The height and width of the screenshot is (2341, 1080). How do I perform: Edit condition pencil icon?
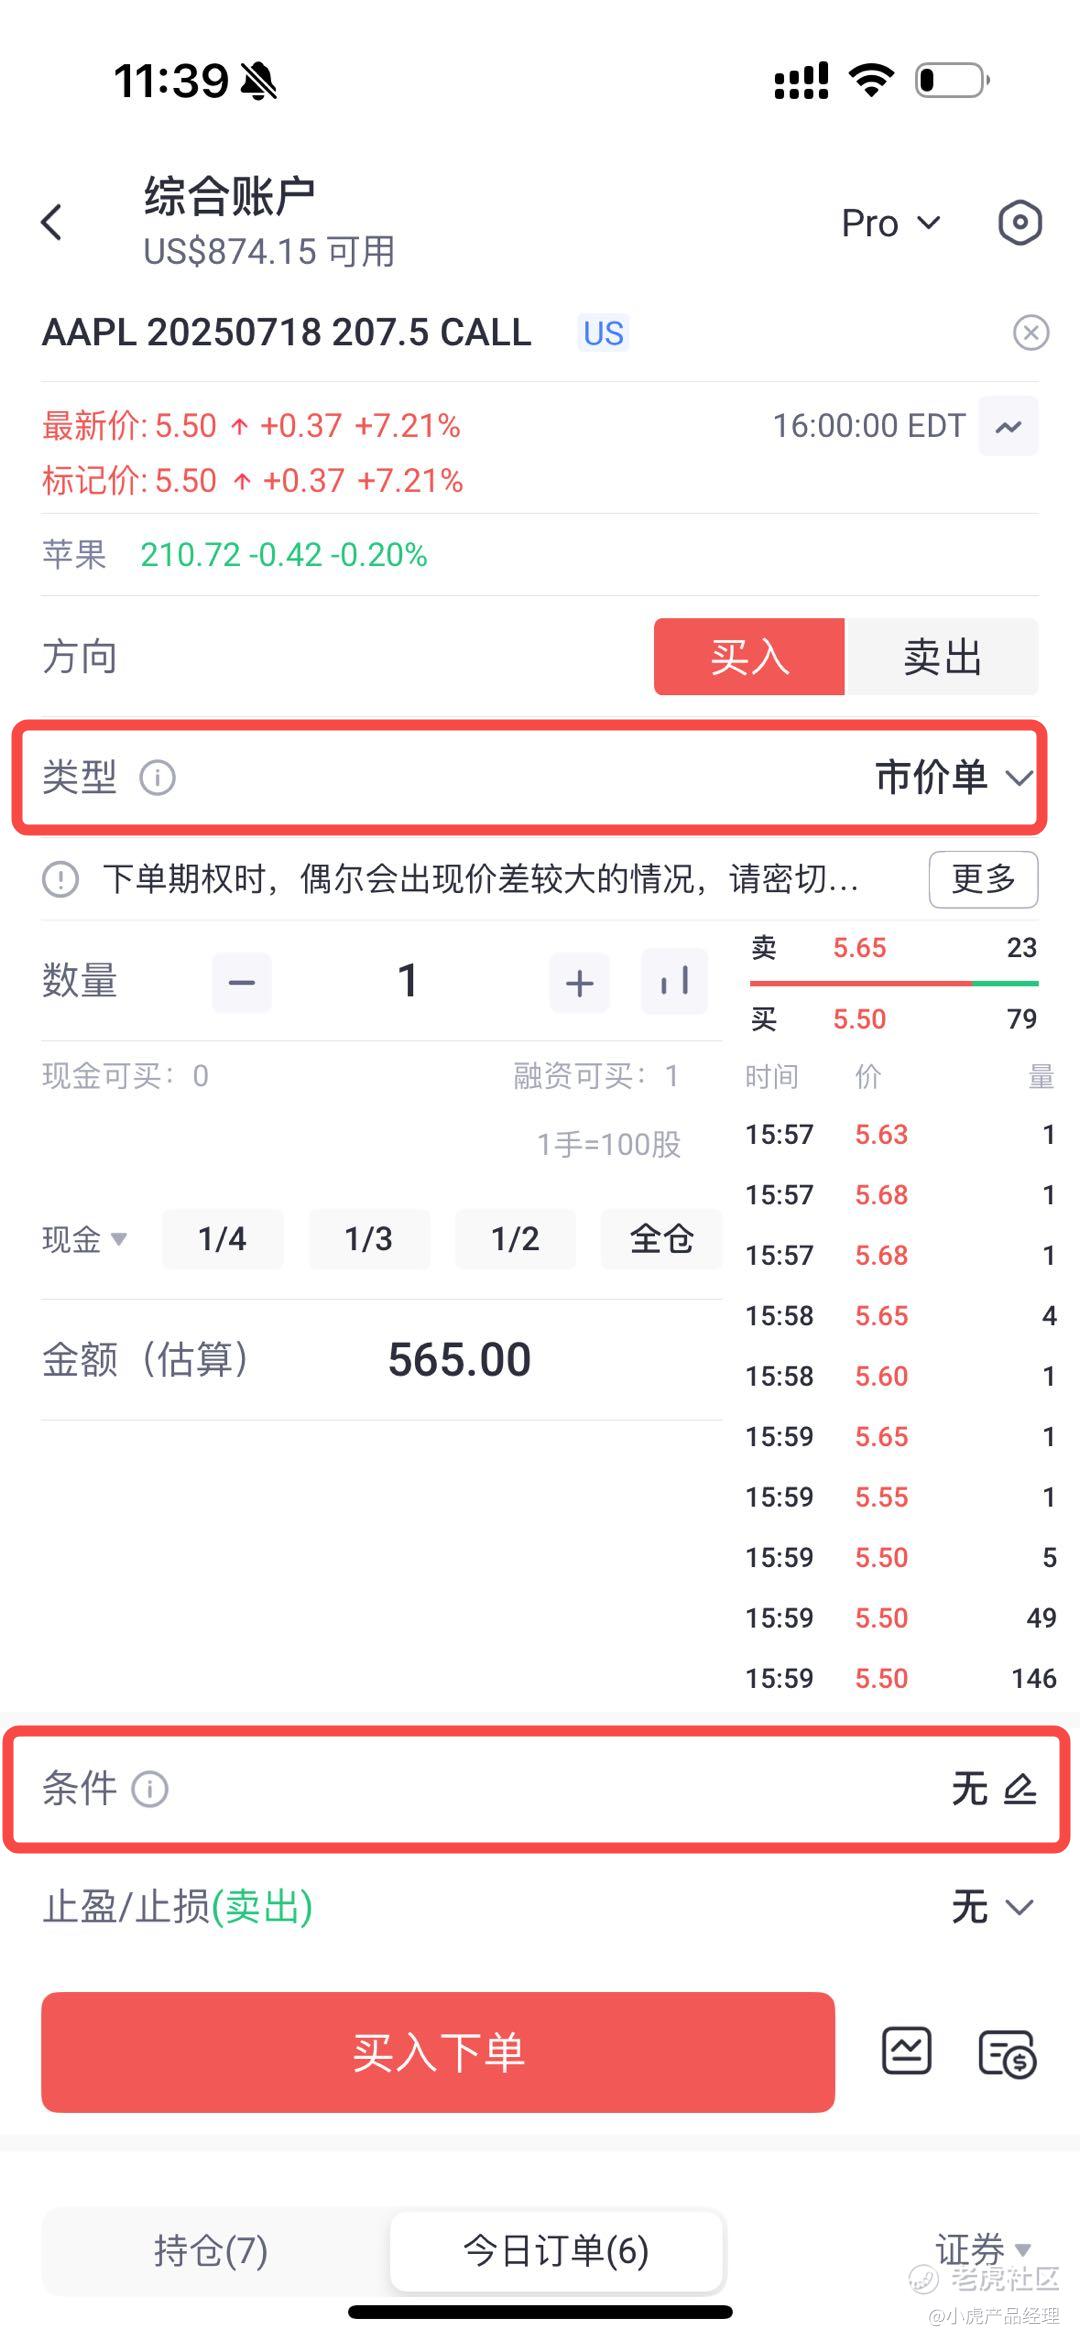1020,1789
